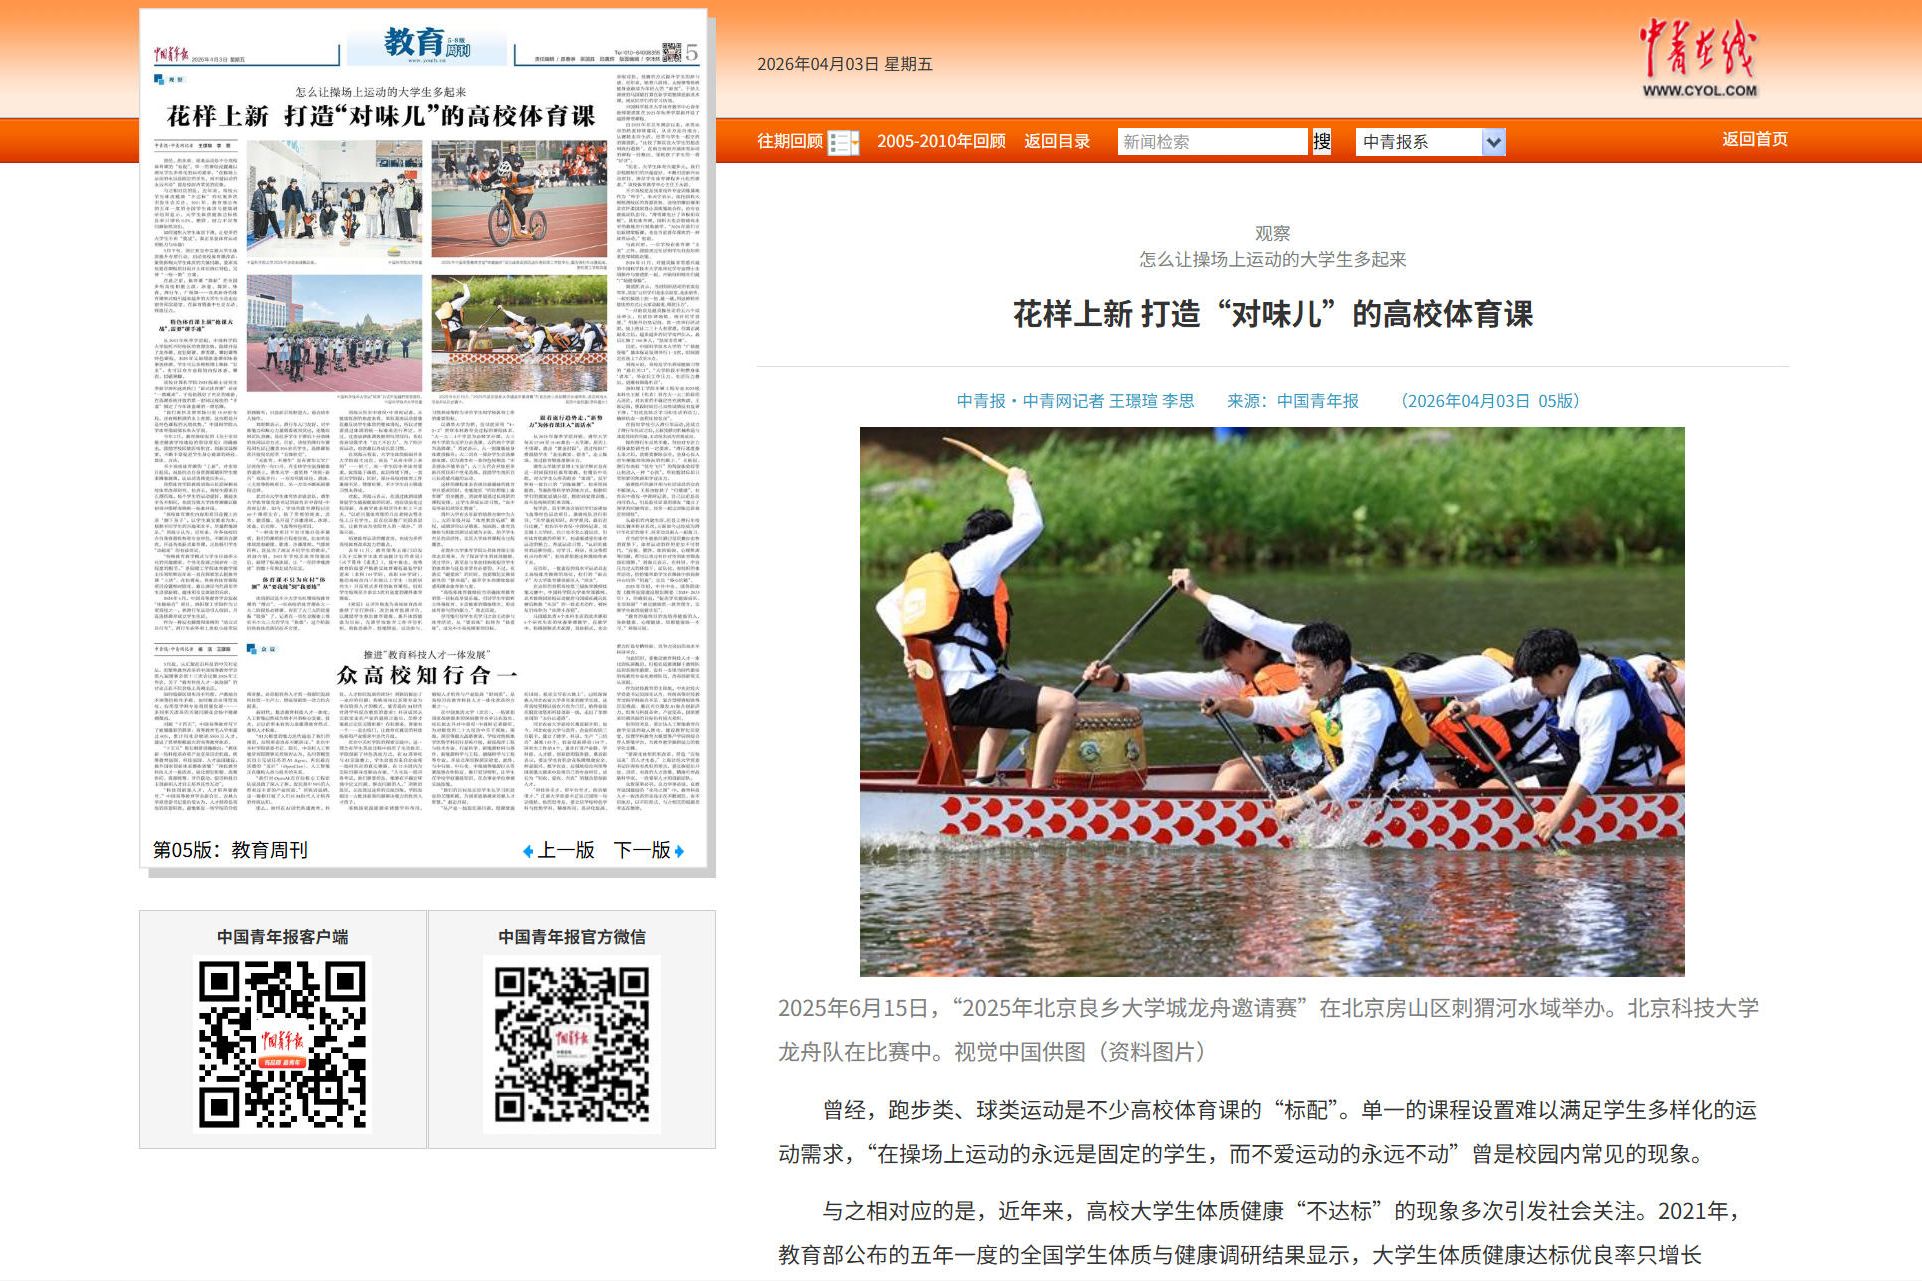Click 花样上新 headline in newspaper thumbnail

point(380,116)
